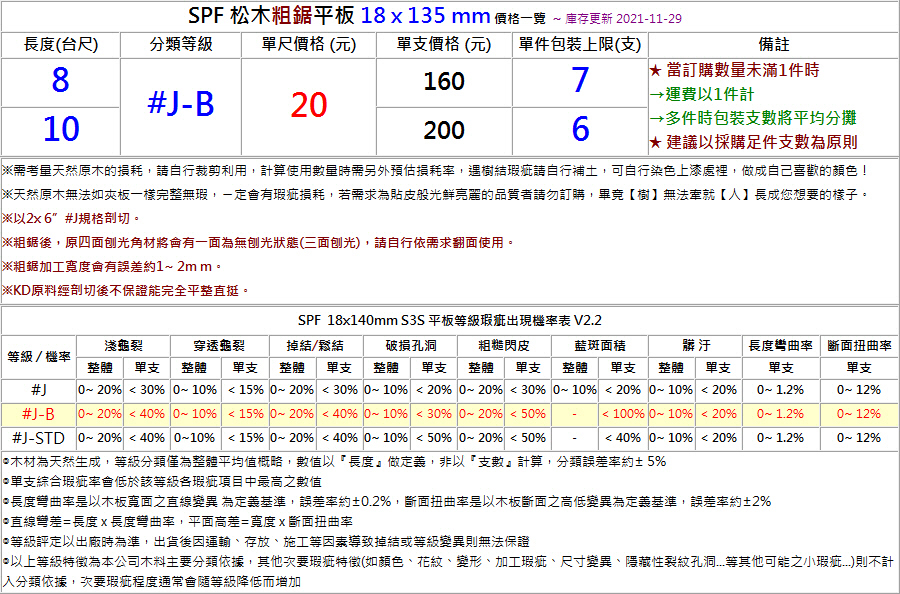Click the '等級 / 機率' header cell
900x594 pixels.
click(38, 356)
